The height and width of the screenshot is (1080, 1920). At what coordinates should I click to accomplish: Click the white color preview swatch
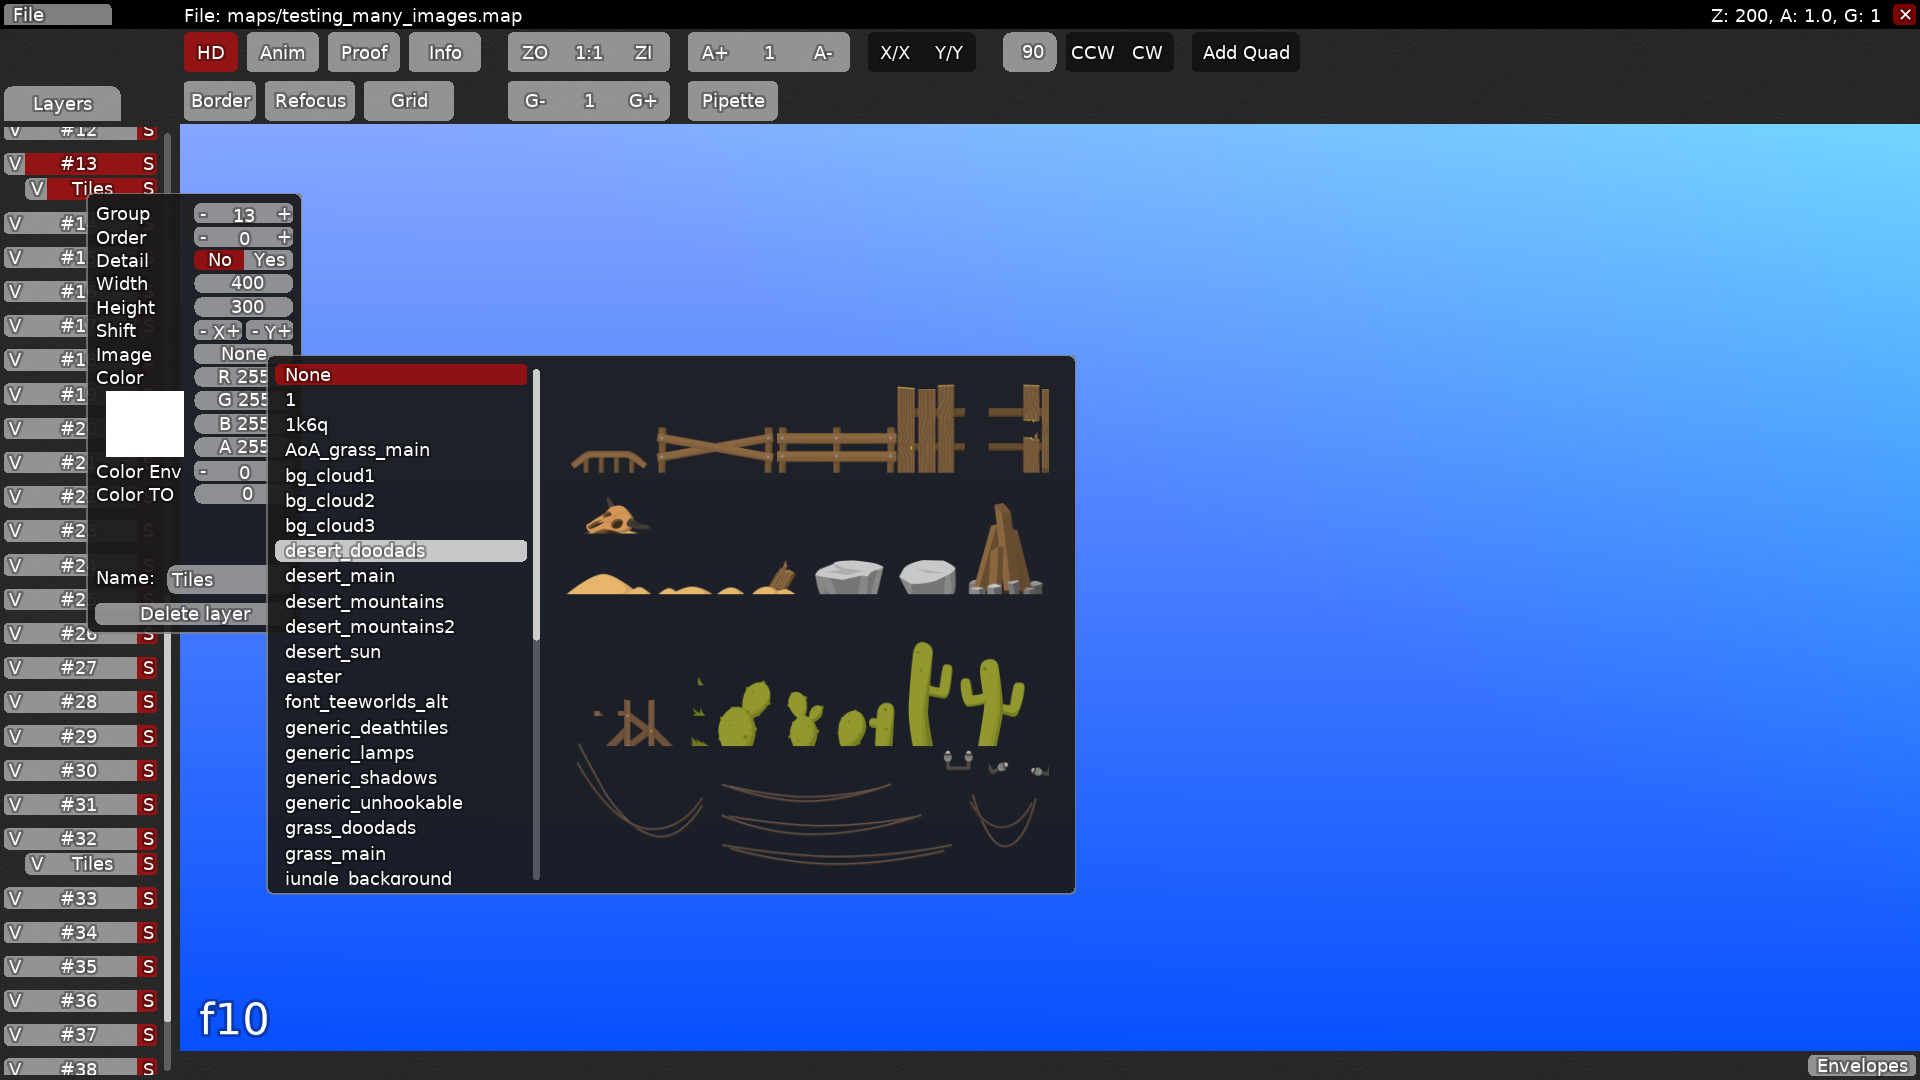[145, 424]
